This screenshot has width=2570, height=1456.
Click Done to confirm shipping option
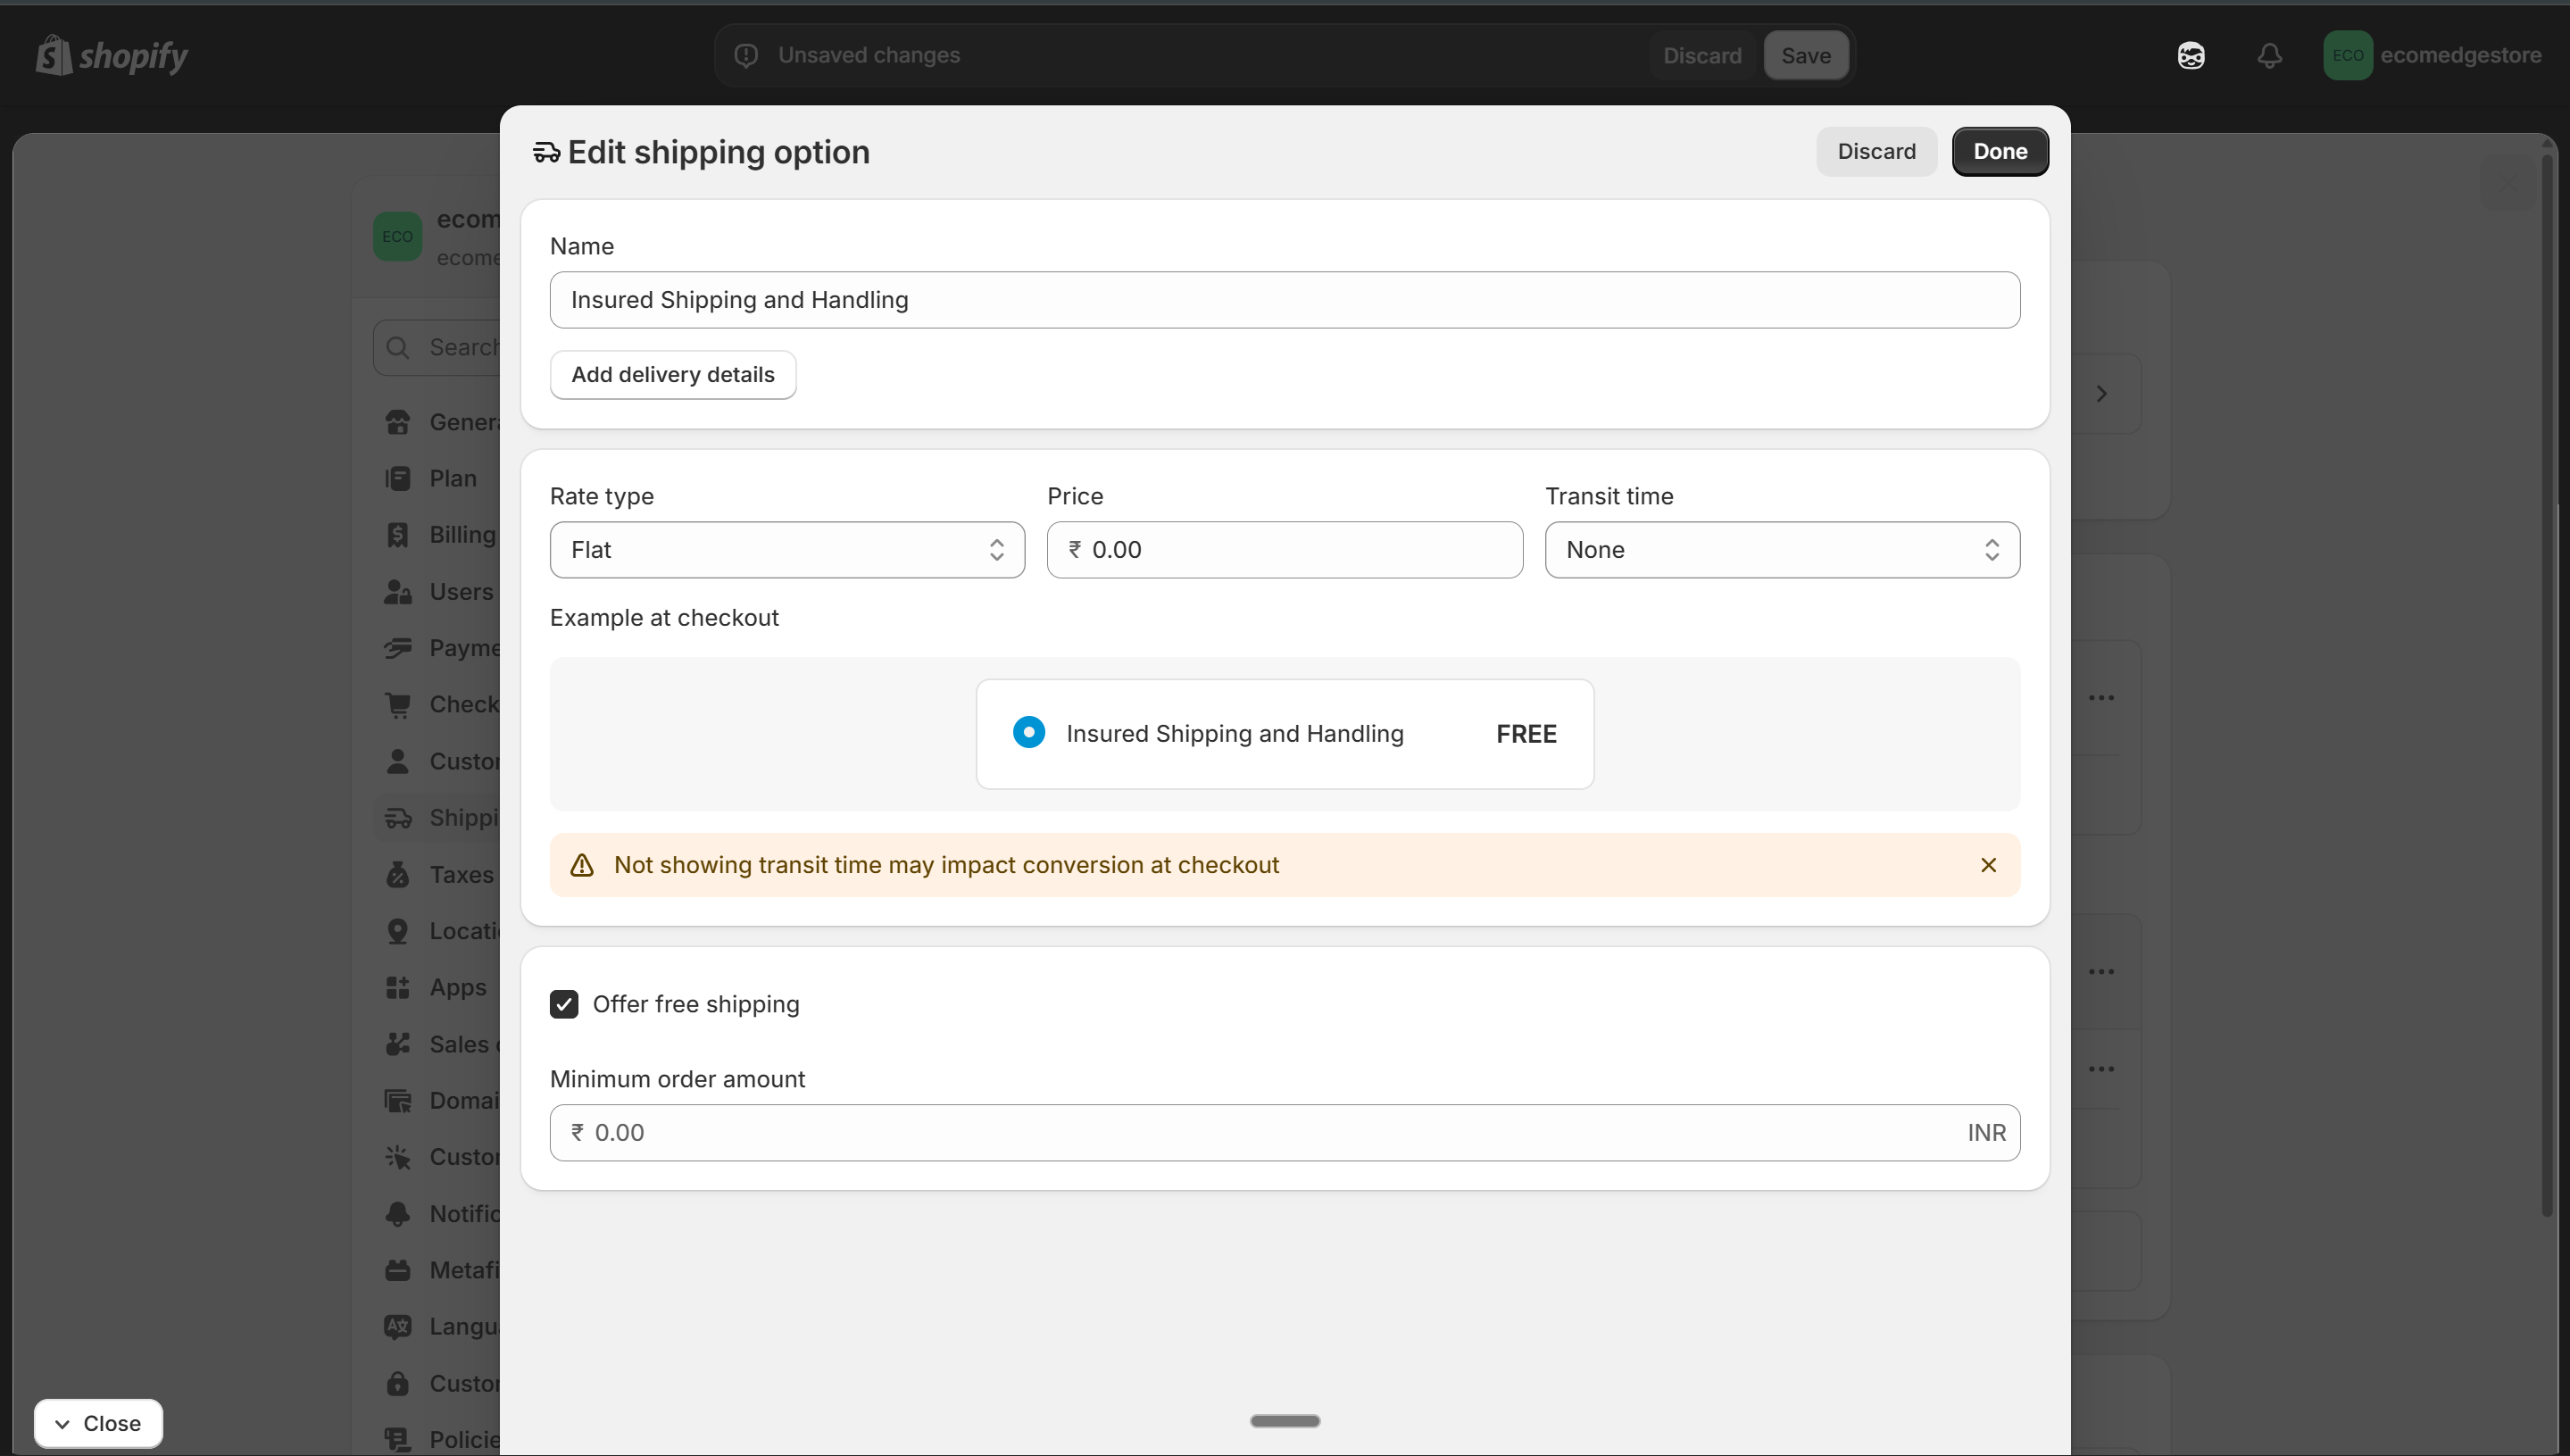coord(2000,151)
